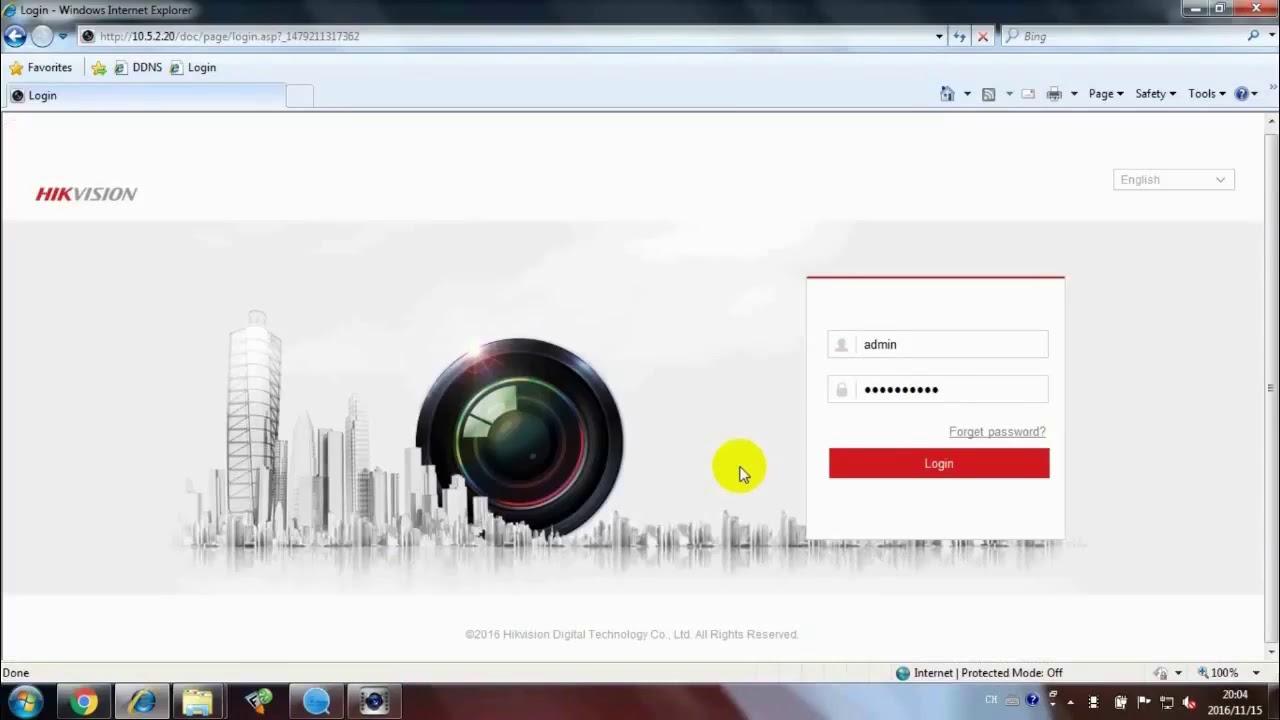Click the Home page icon

tap(947, 94)
